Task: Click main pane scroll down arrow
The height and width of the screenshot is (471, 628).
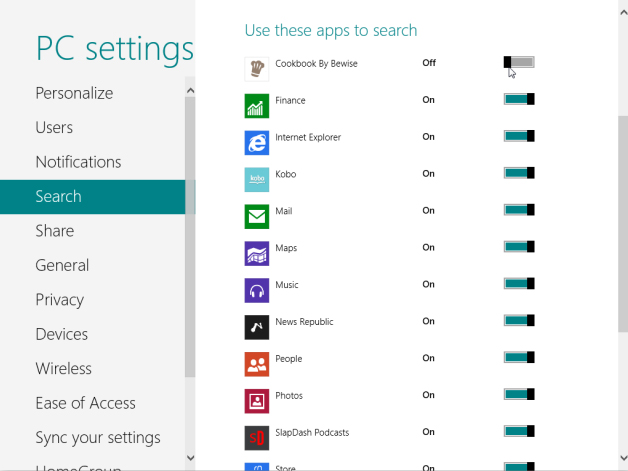Action: click(623, 457)
